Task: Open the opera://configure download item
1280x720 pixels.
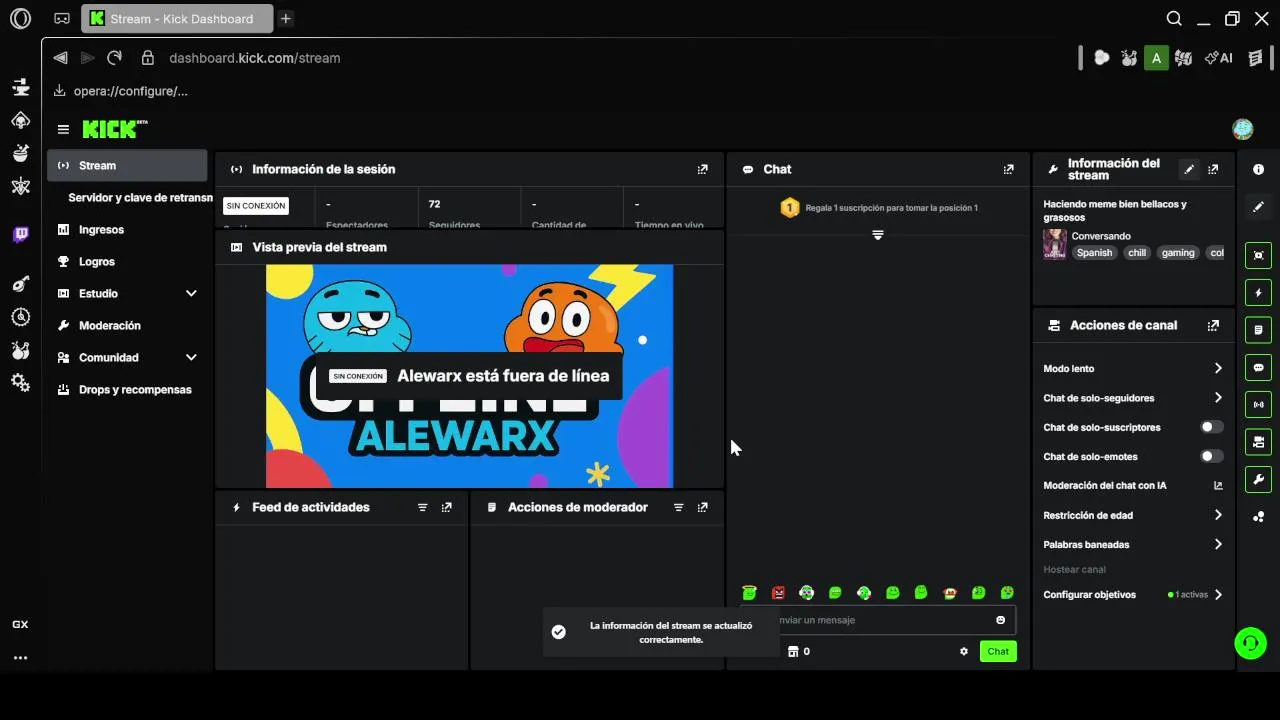Action: tap(121, 91)
